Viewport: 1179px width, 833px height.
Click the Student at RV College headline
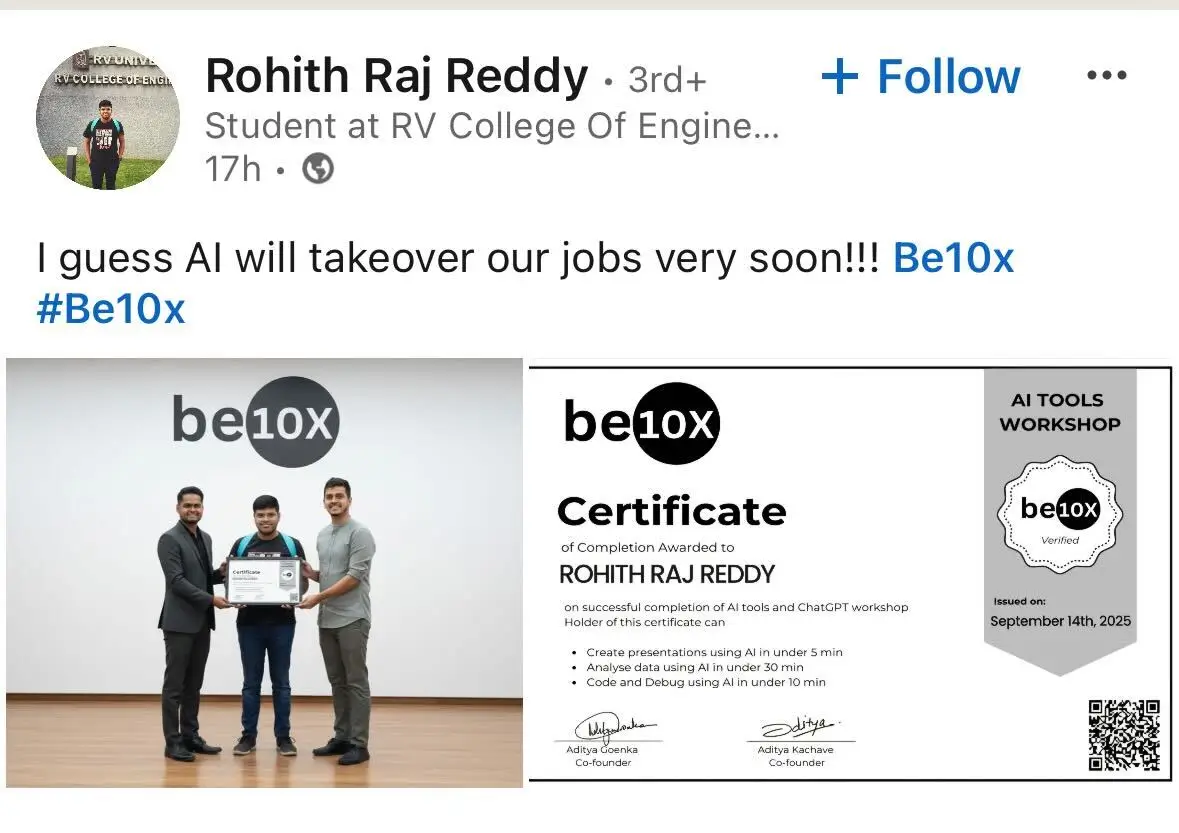(491, 126)
